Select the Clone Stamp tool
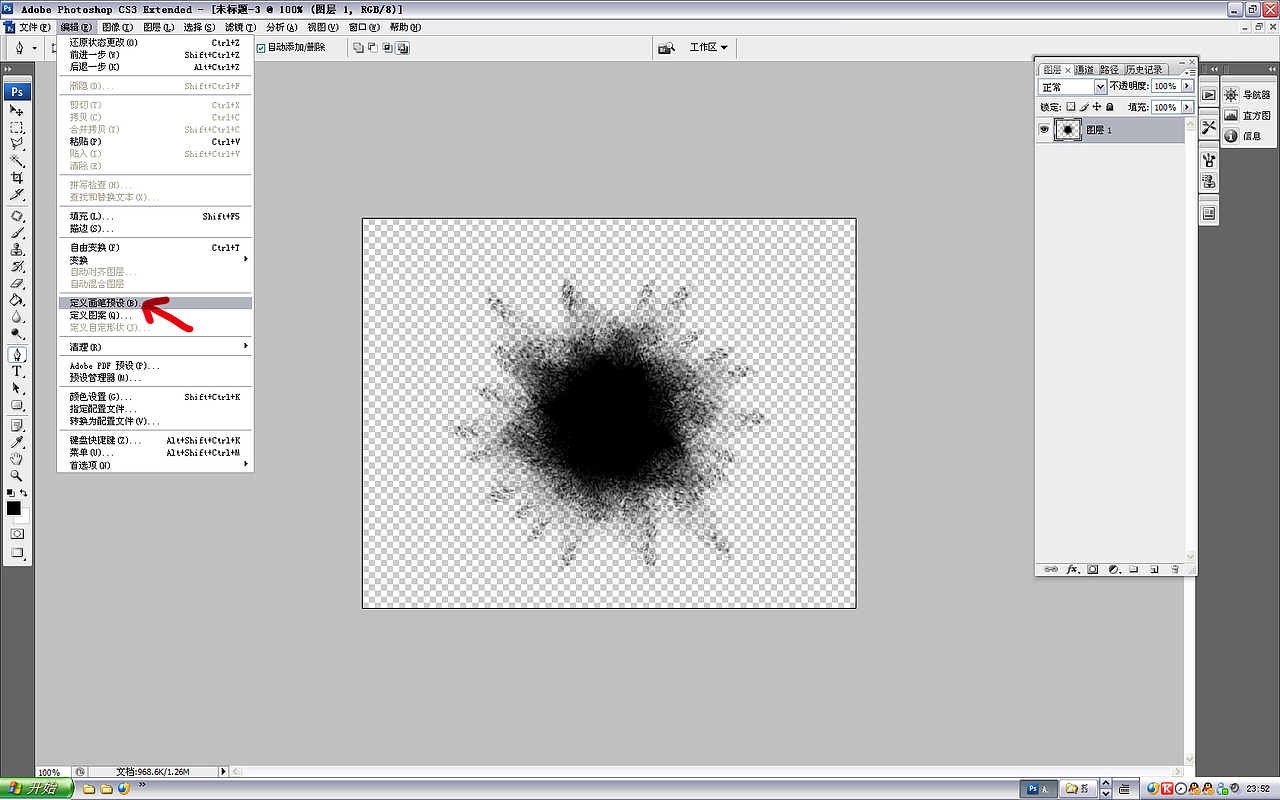 [17, 250]
